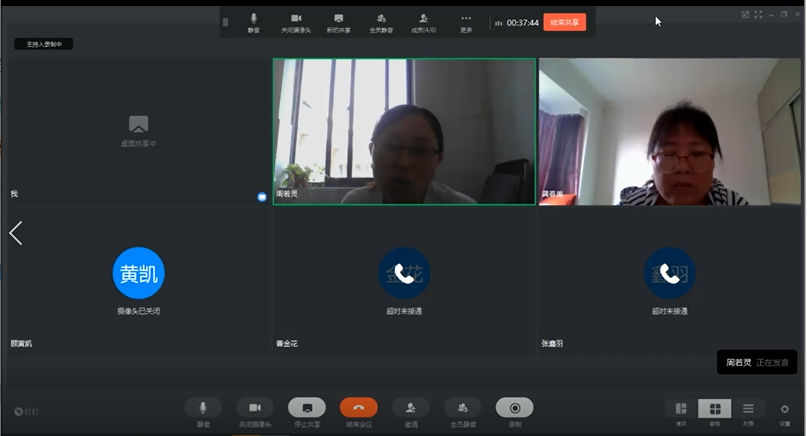Mute microphone in the floating share toolbar
The image size is (807, 436).
coord(254,20)
